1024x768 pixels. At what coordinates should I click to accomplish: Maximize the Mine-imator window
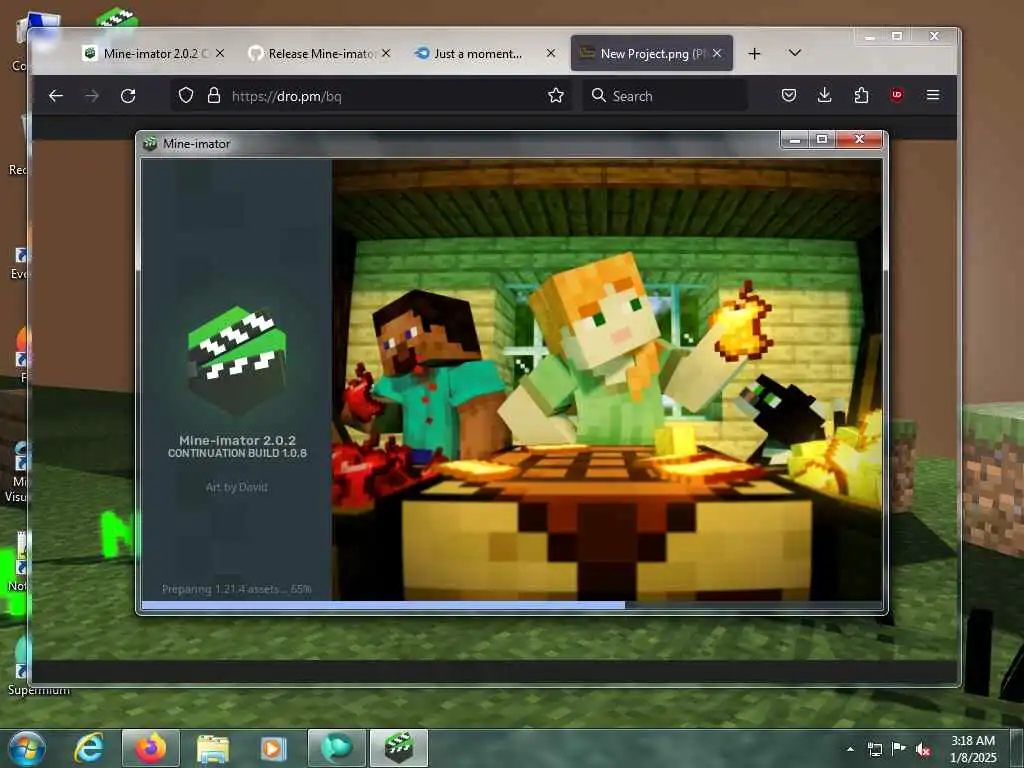tap(822, 140)
